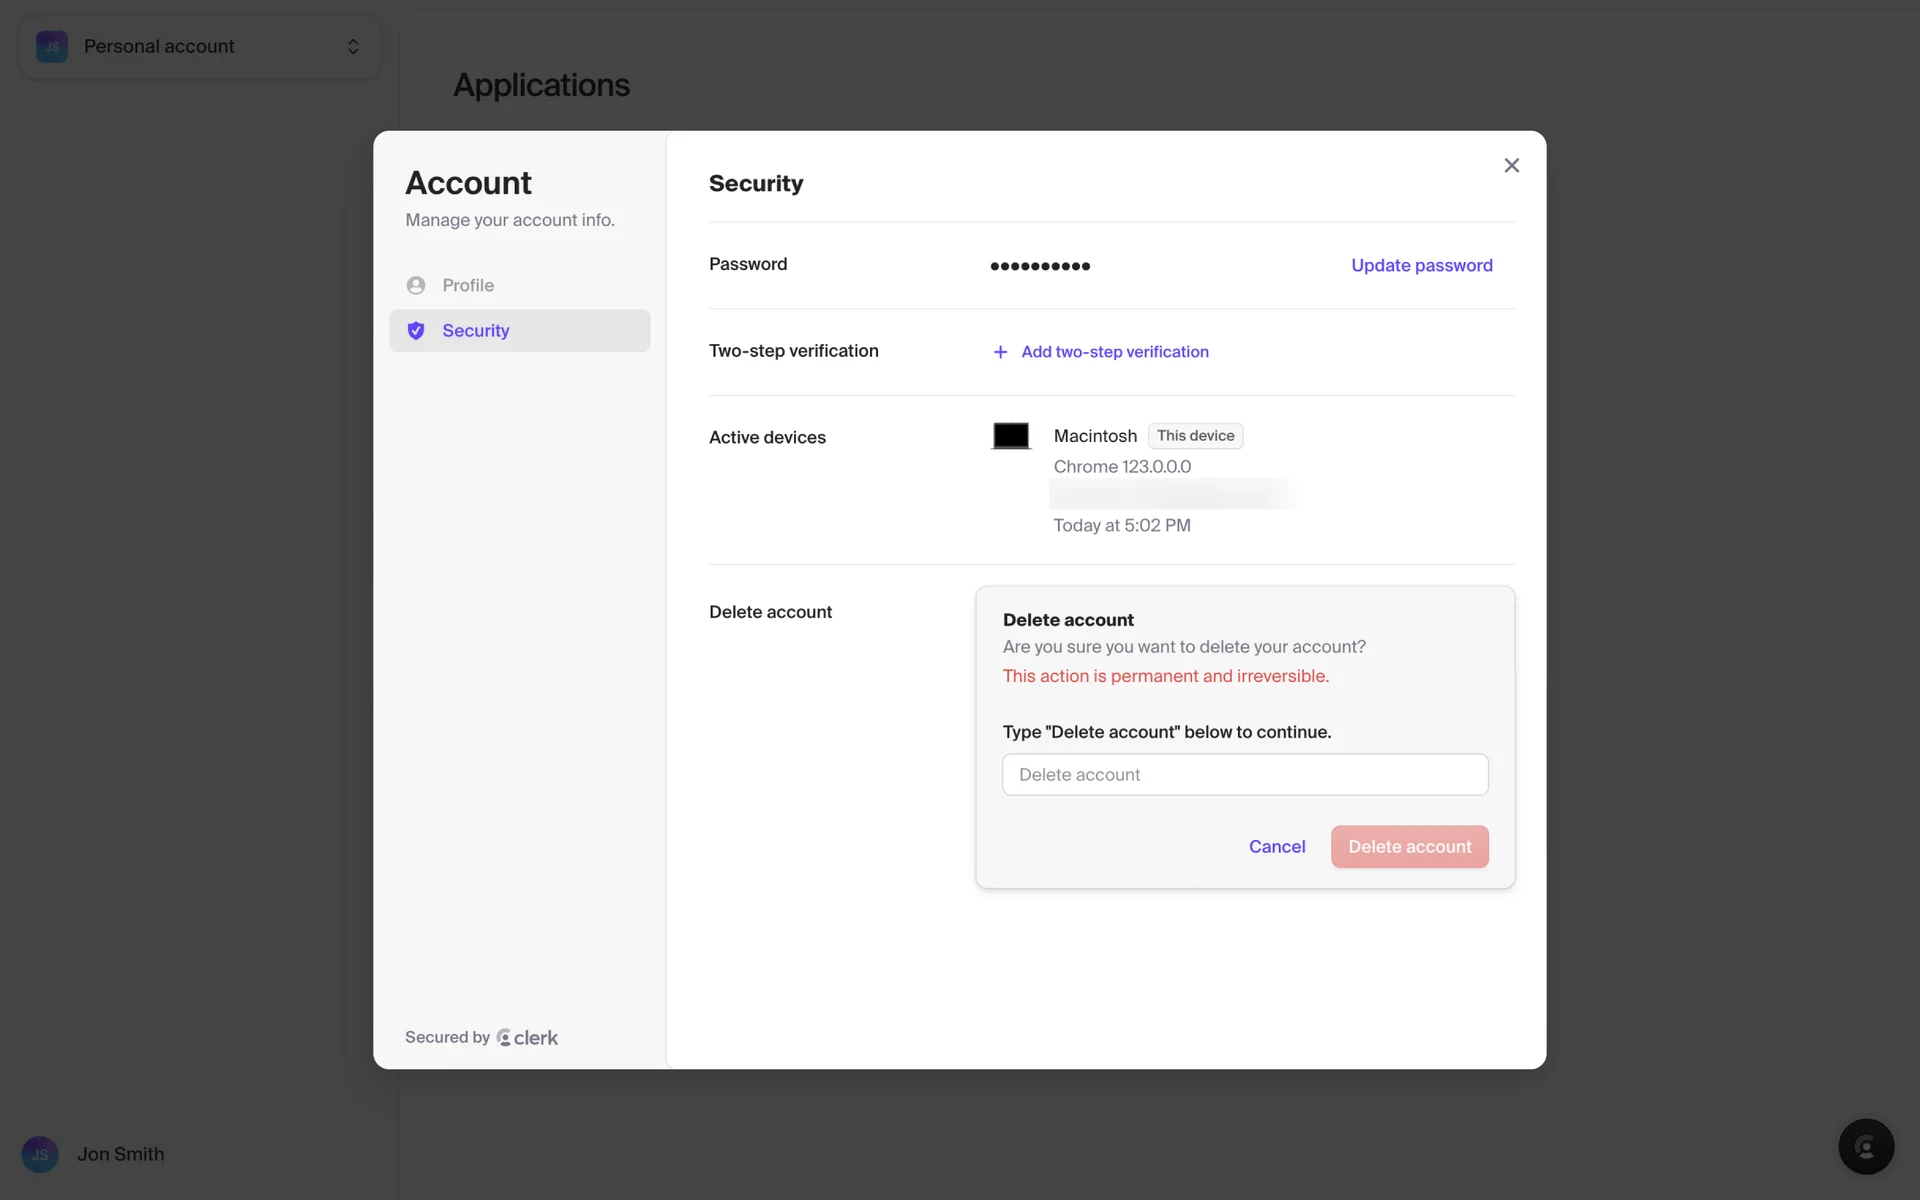Focus the Delete account confirmation text field
1920x1200 pixels.
(1245, 775)
